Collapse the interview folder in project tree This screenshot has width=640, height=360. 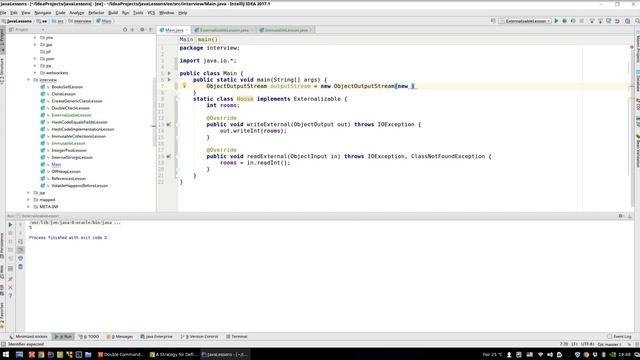click(x=29, y=80)
